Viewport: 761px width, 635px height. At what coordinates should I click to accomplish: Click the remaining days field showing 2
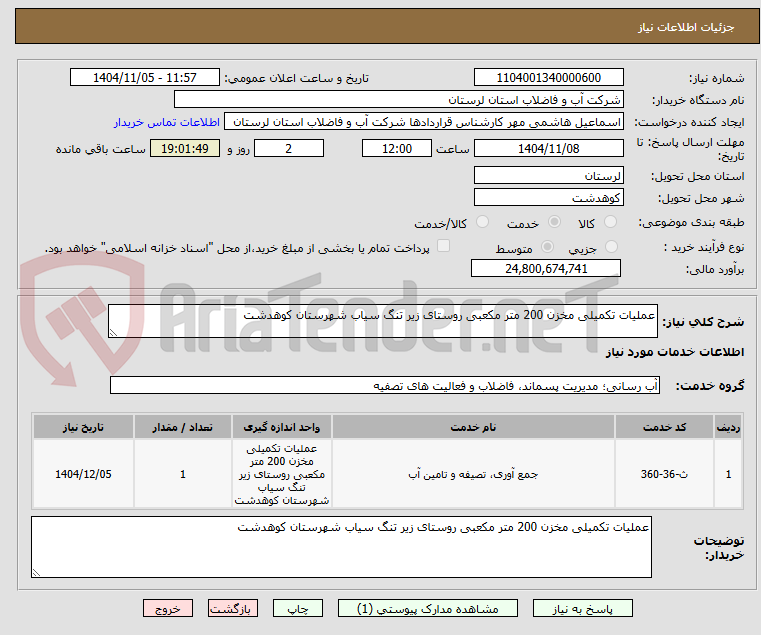289,149
